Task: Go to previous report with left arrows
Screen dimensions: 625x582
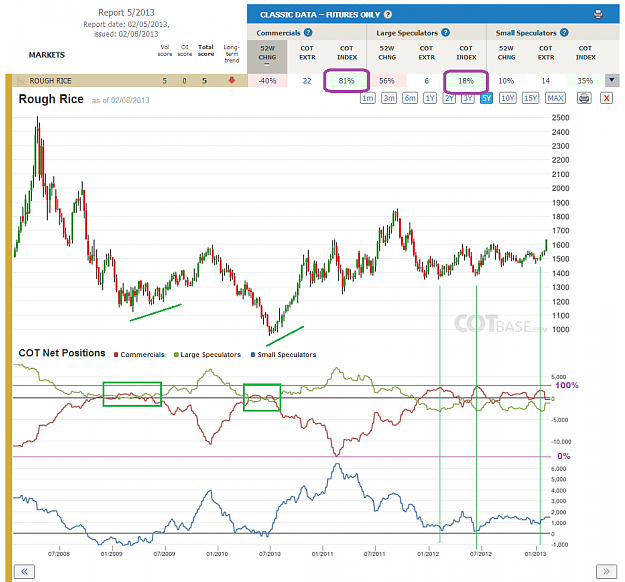Action: [24, 572]
